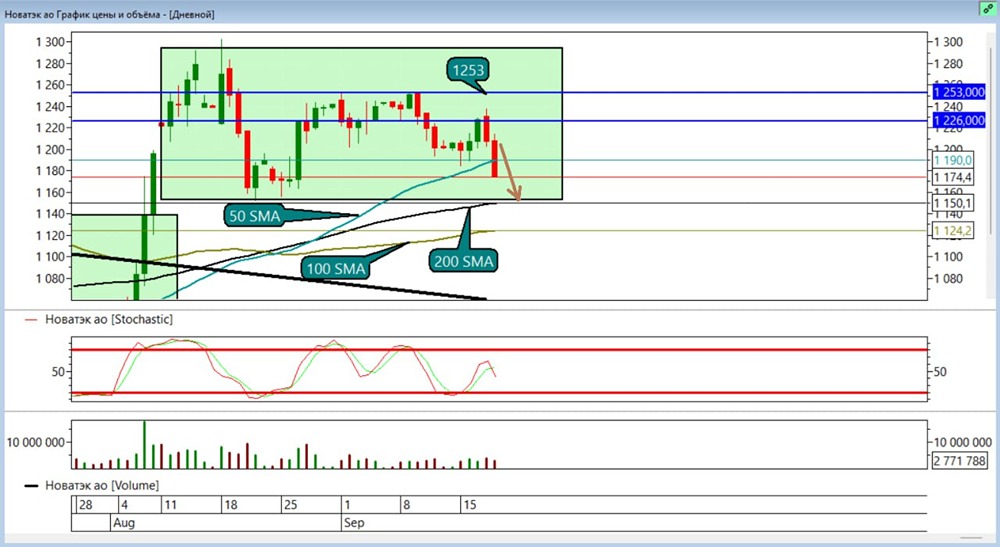1000x547 pixels.
Task: Click the brown downward arrow on the chart
Action: pyautogui.click(x=510, y=172)
